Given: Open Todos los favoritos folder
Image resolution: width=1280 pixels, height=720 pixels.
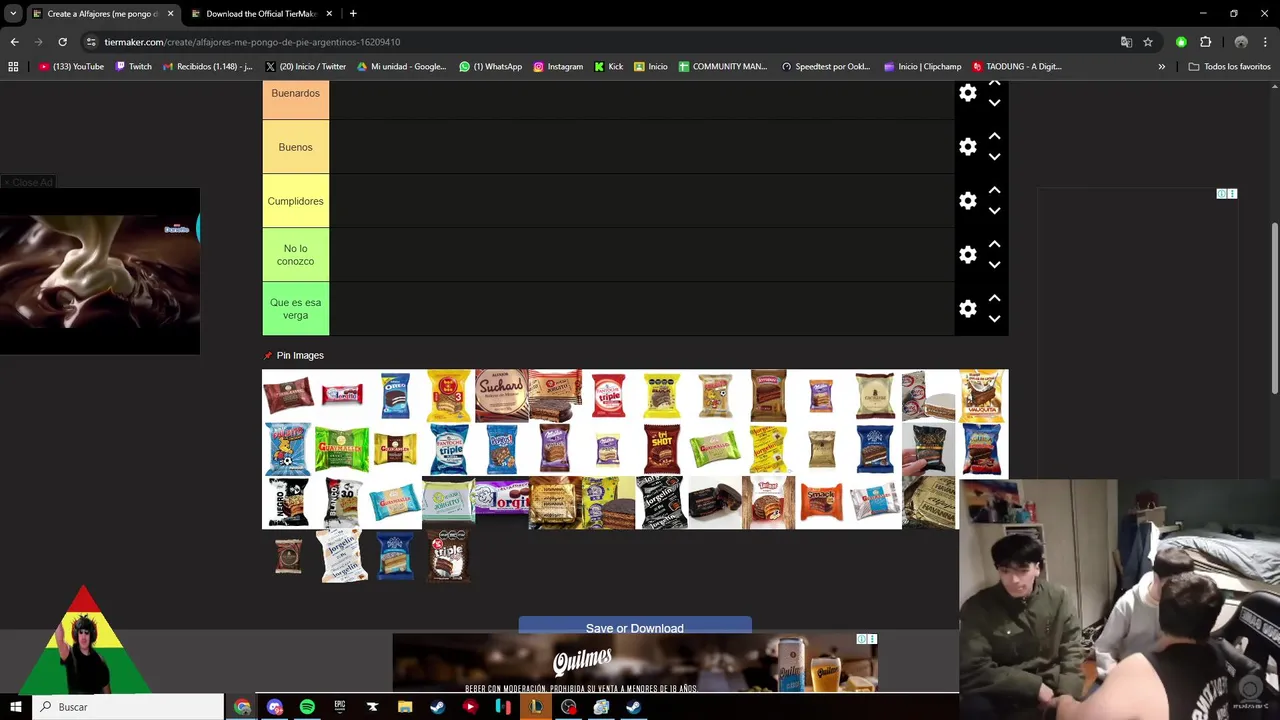Looking at the screenshot, I should (x=1230, y=67).
